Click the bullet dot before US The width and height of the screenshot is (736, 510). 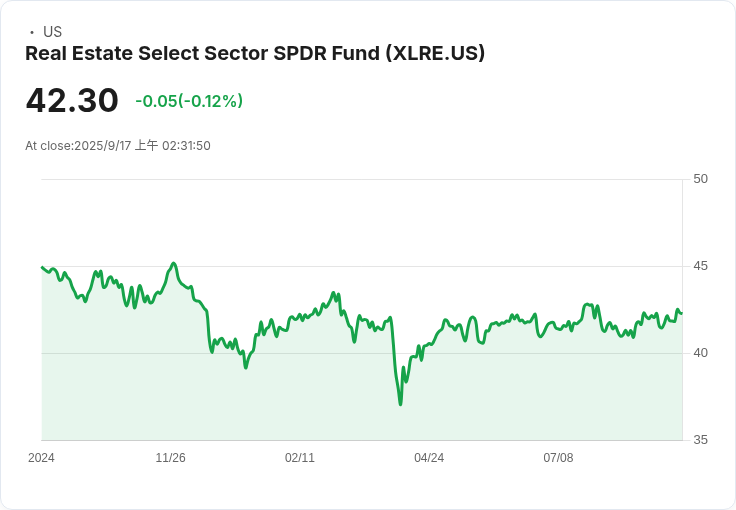pyautogui.click(x=32, y=32)
